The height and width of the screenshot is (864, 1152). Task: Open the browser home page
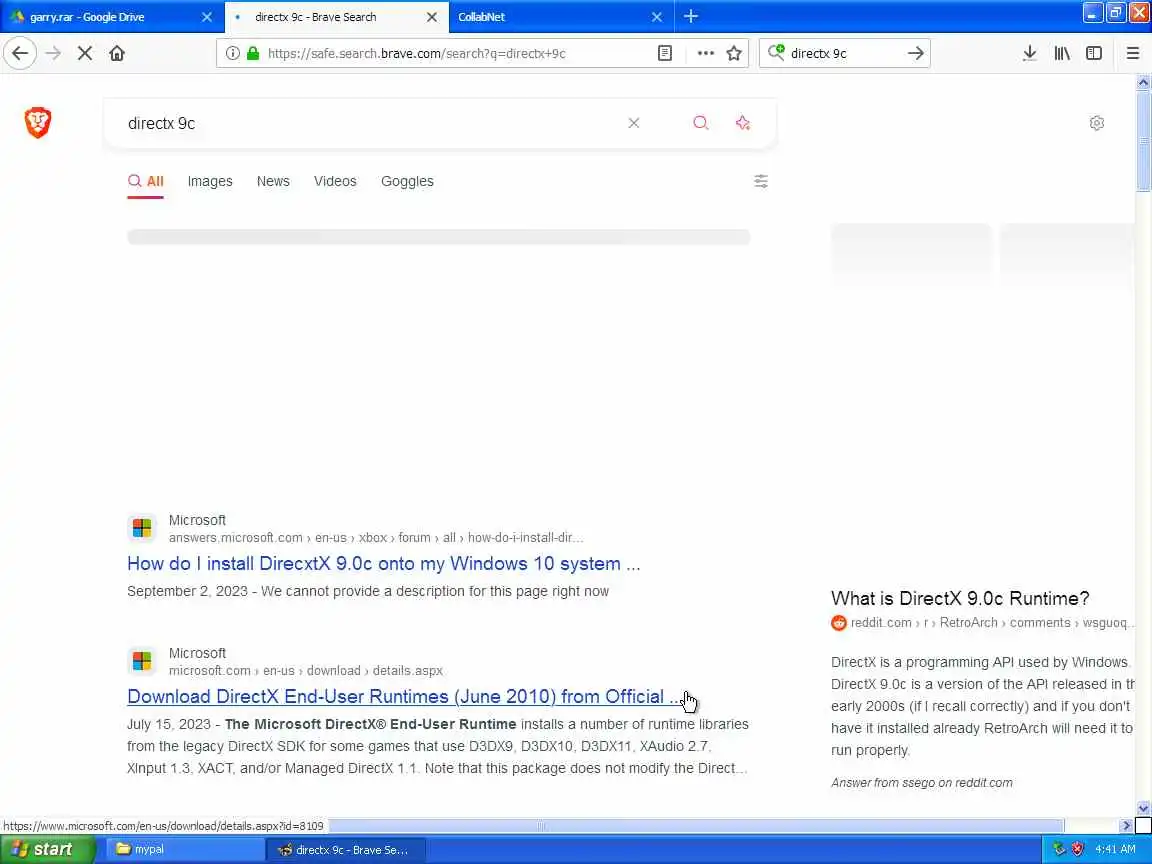tap(117, 53)
